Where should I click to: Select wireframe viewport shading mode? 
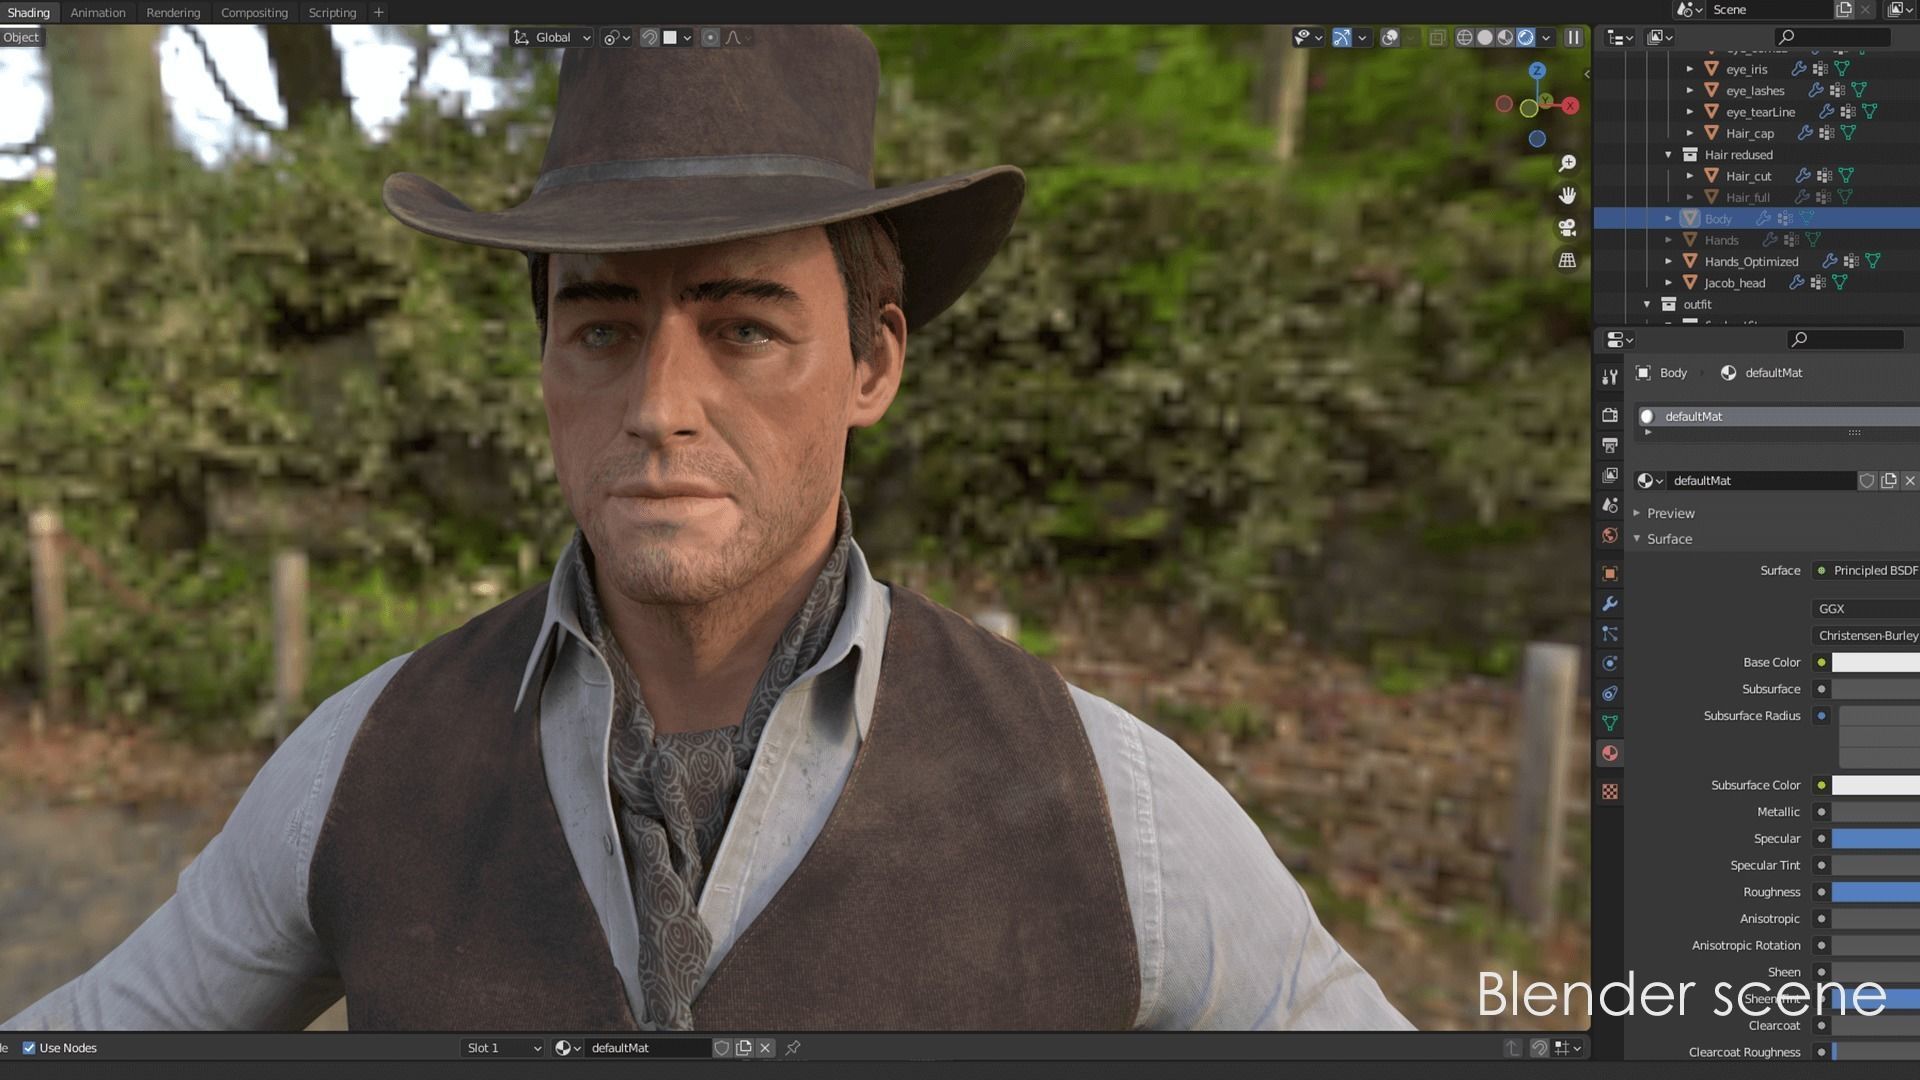(x=1464, y=37)
